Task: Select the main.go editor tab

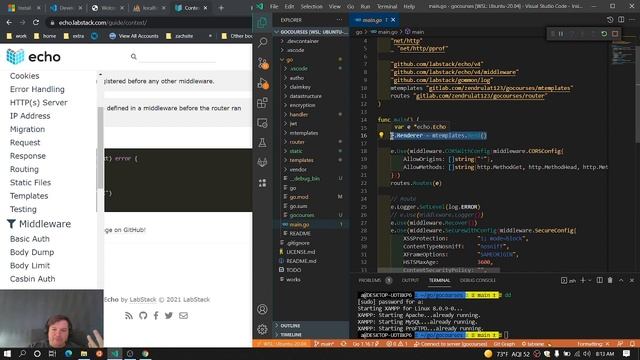Action: [x=374, y=20]
